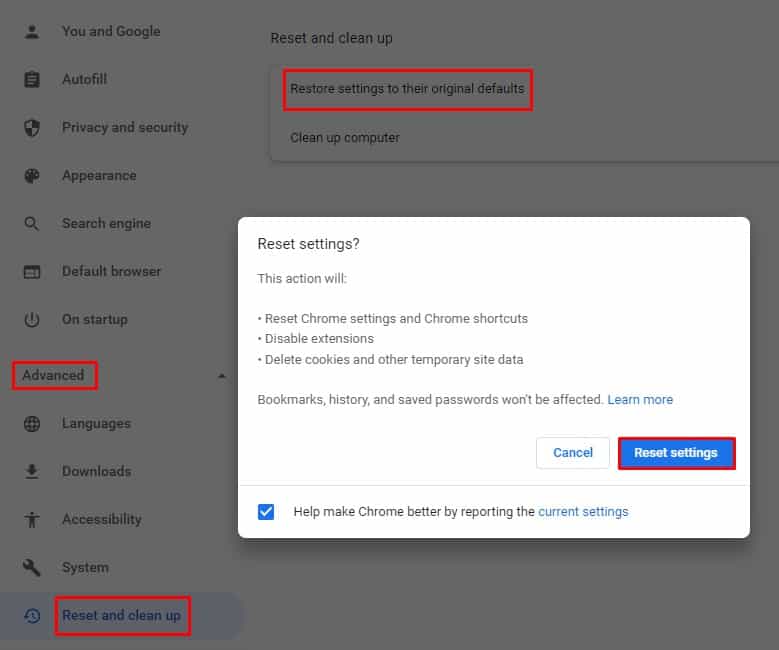The height and width of the screenshot is (650, 779).
Task: Confirm with the Reset settings button
Action: (x=676, y=453)
